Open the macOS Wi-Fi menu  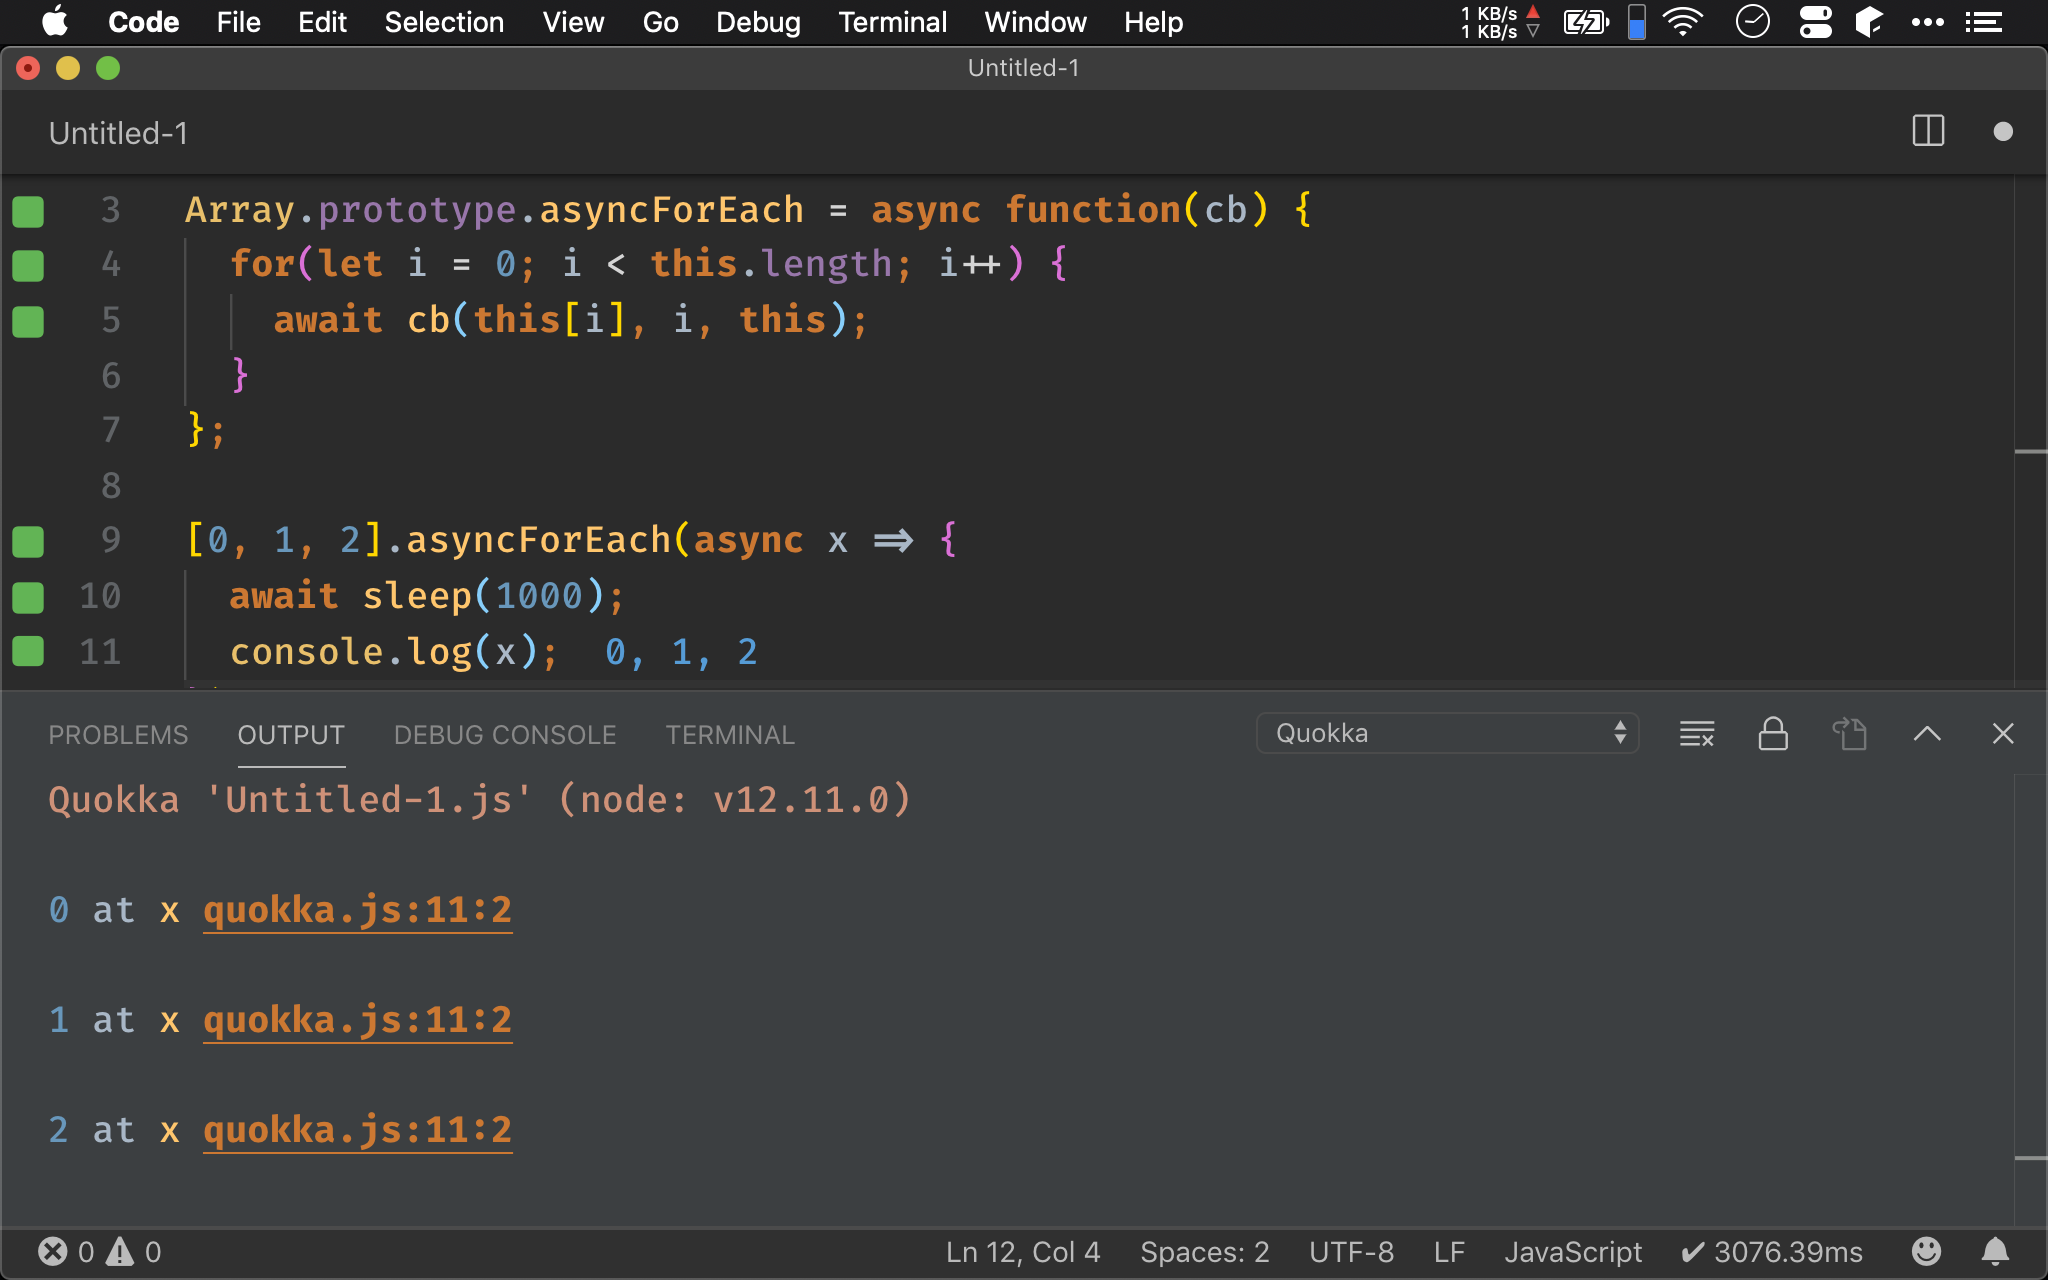click(x=1683, y=22)
